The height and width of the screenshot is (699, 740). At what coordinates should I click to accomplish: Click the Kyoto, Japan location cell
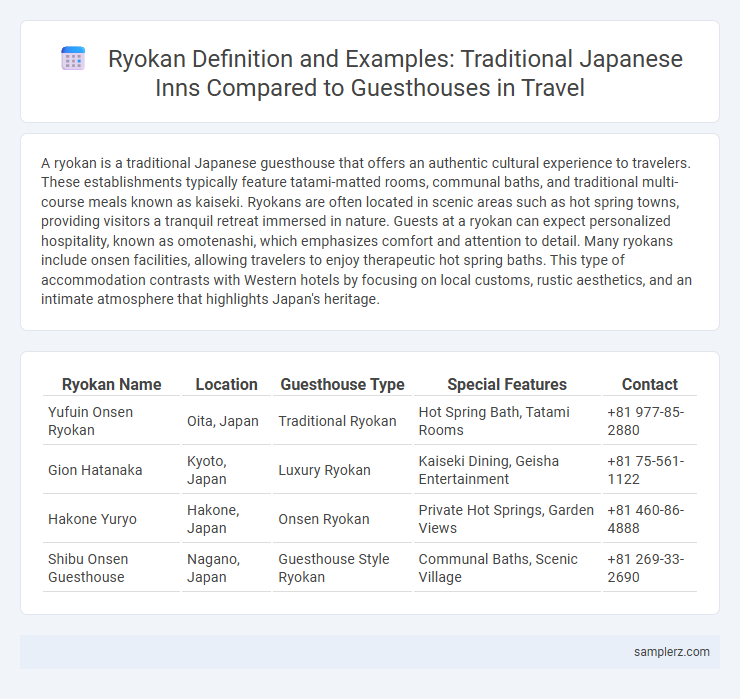(x=227, y=470)
